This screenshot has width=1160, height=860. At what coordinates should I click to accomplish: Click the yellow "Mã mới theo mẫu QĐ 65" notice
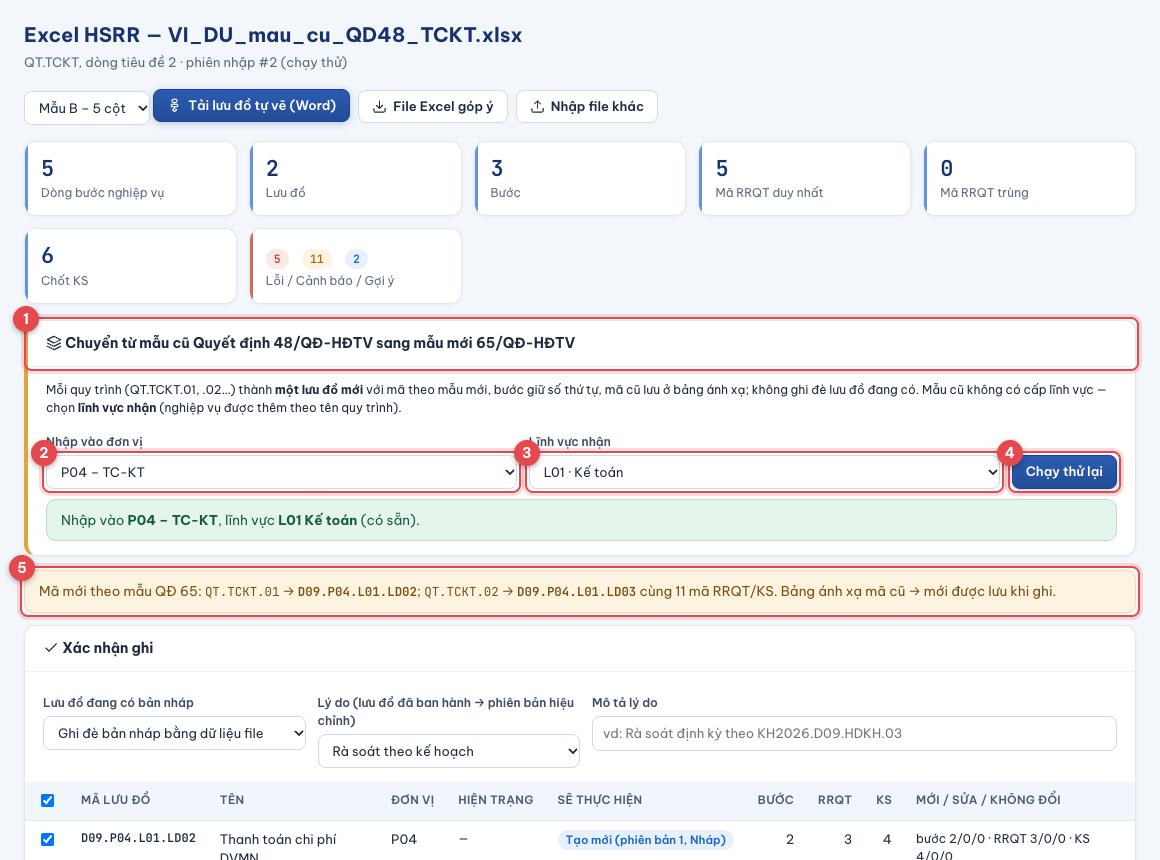[x=580, y=591]
